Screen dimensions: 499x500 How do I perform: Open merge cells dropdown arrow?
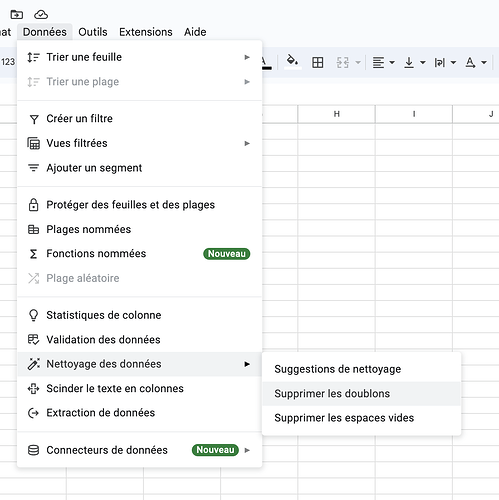click(358, 62)
